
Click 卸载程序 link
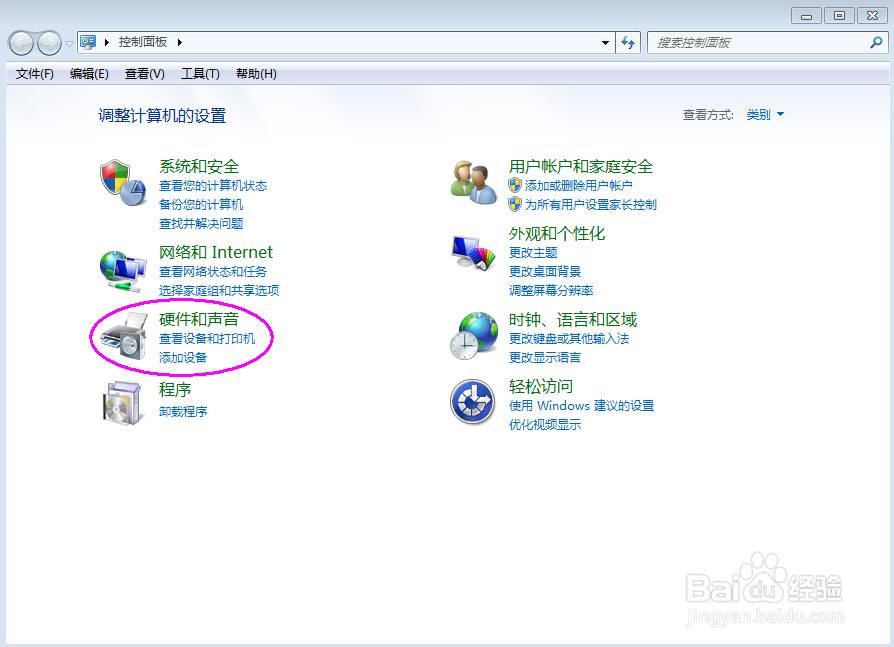[x=182, y=412]
